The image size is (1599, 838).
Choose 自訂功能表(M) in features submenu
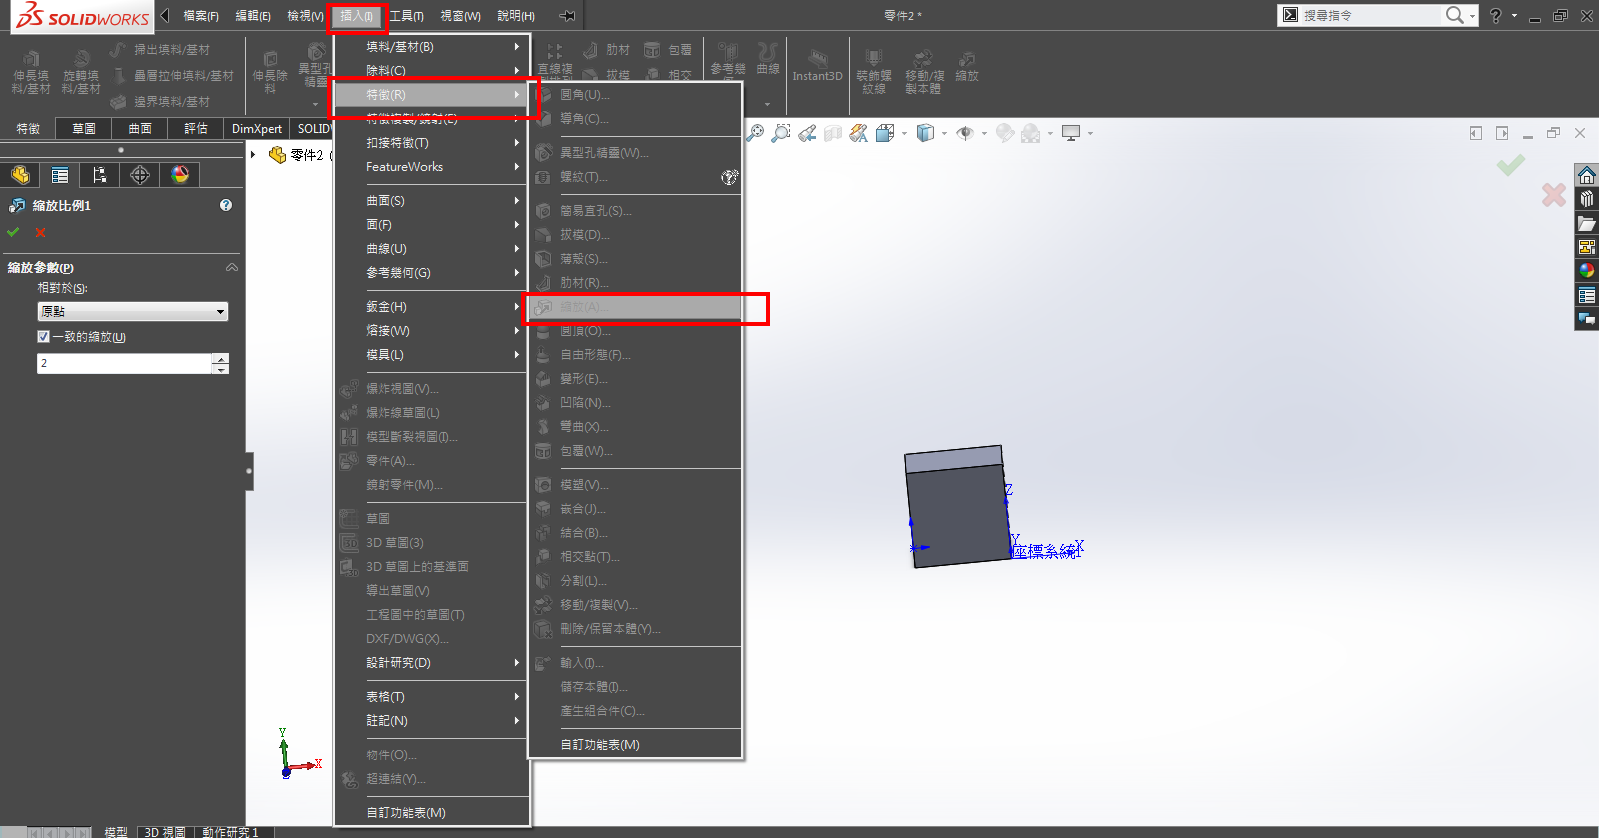[x=636, y=745]
